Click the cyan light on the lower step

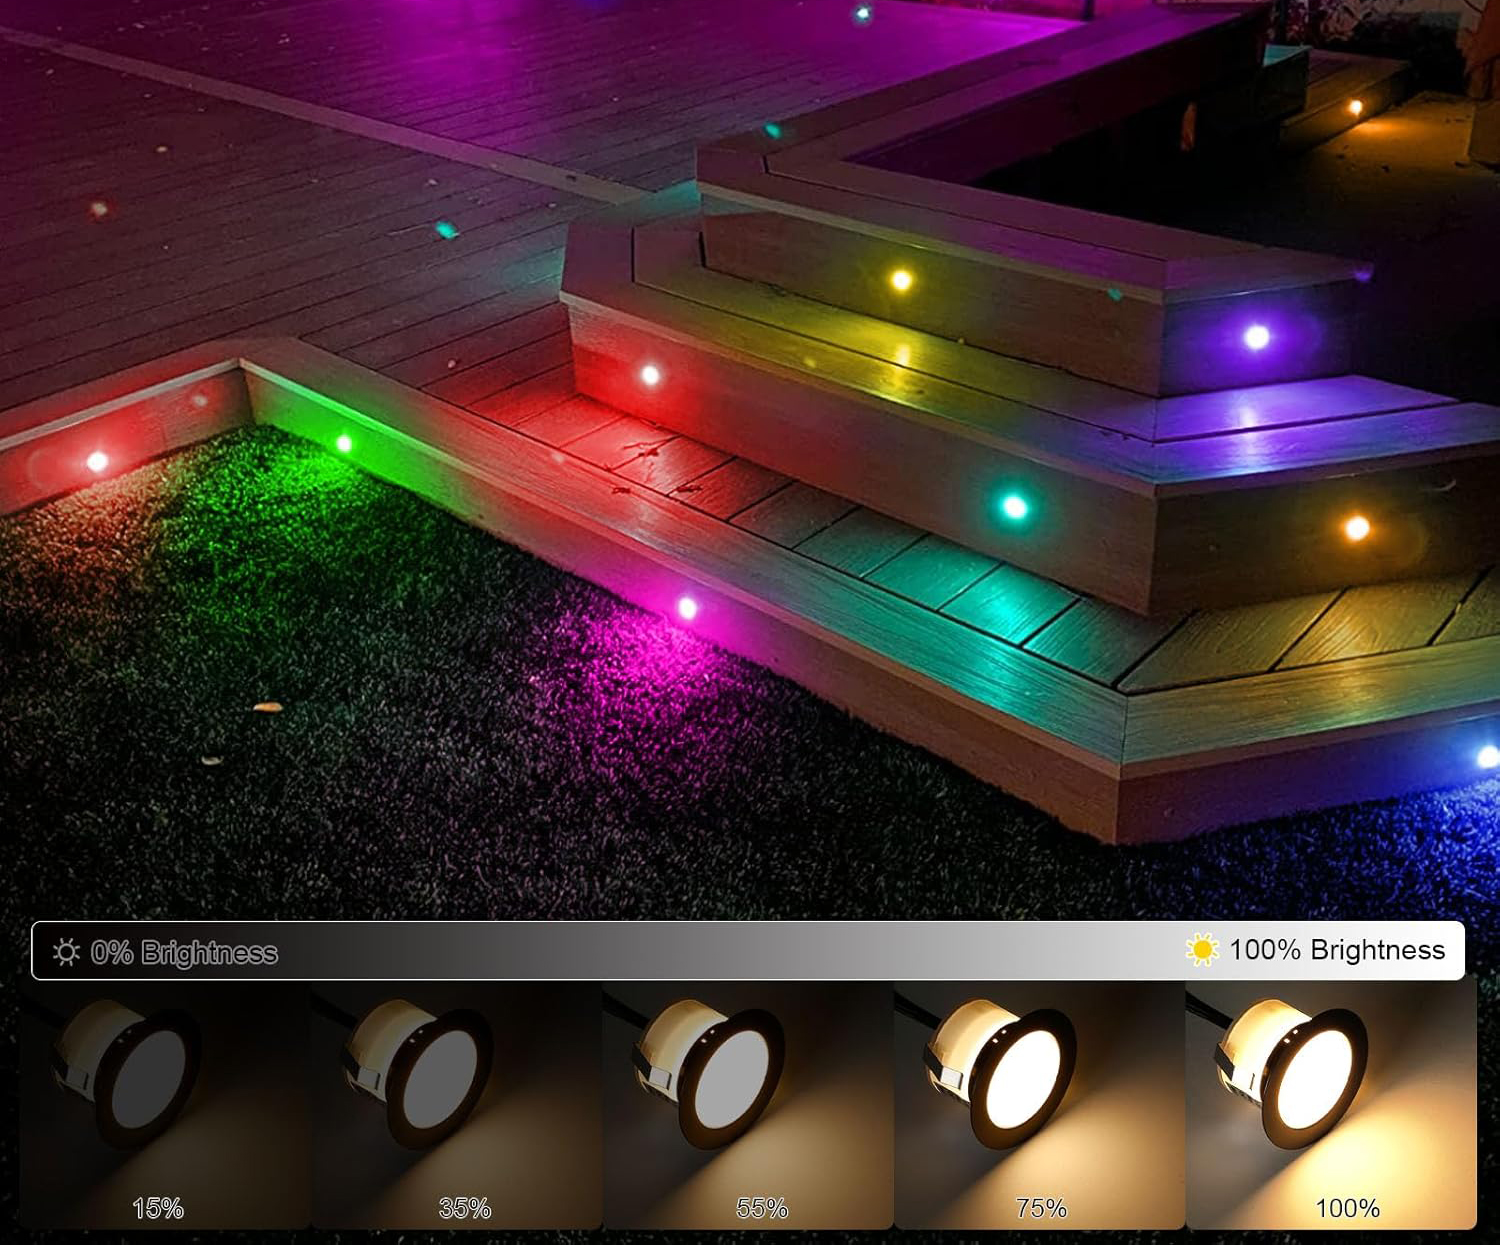(x=1014, y=507)
